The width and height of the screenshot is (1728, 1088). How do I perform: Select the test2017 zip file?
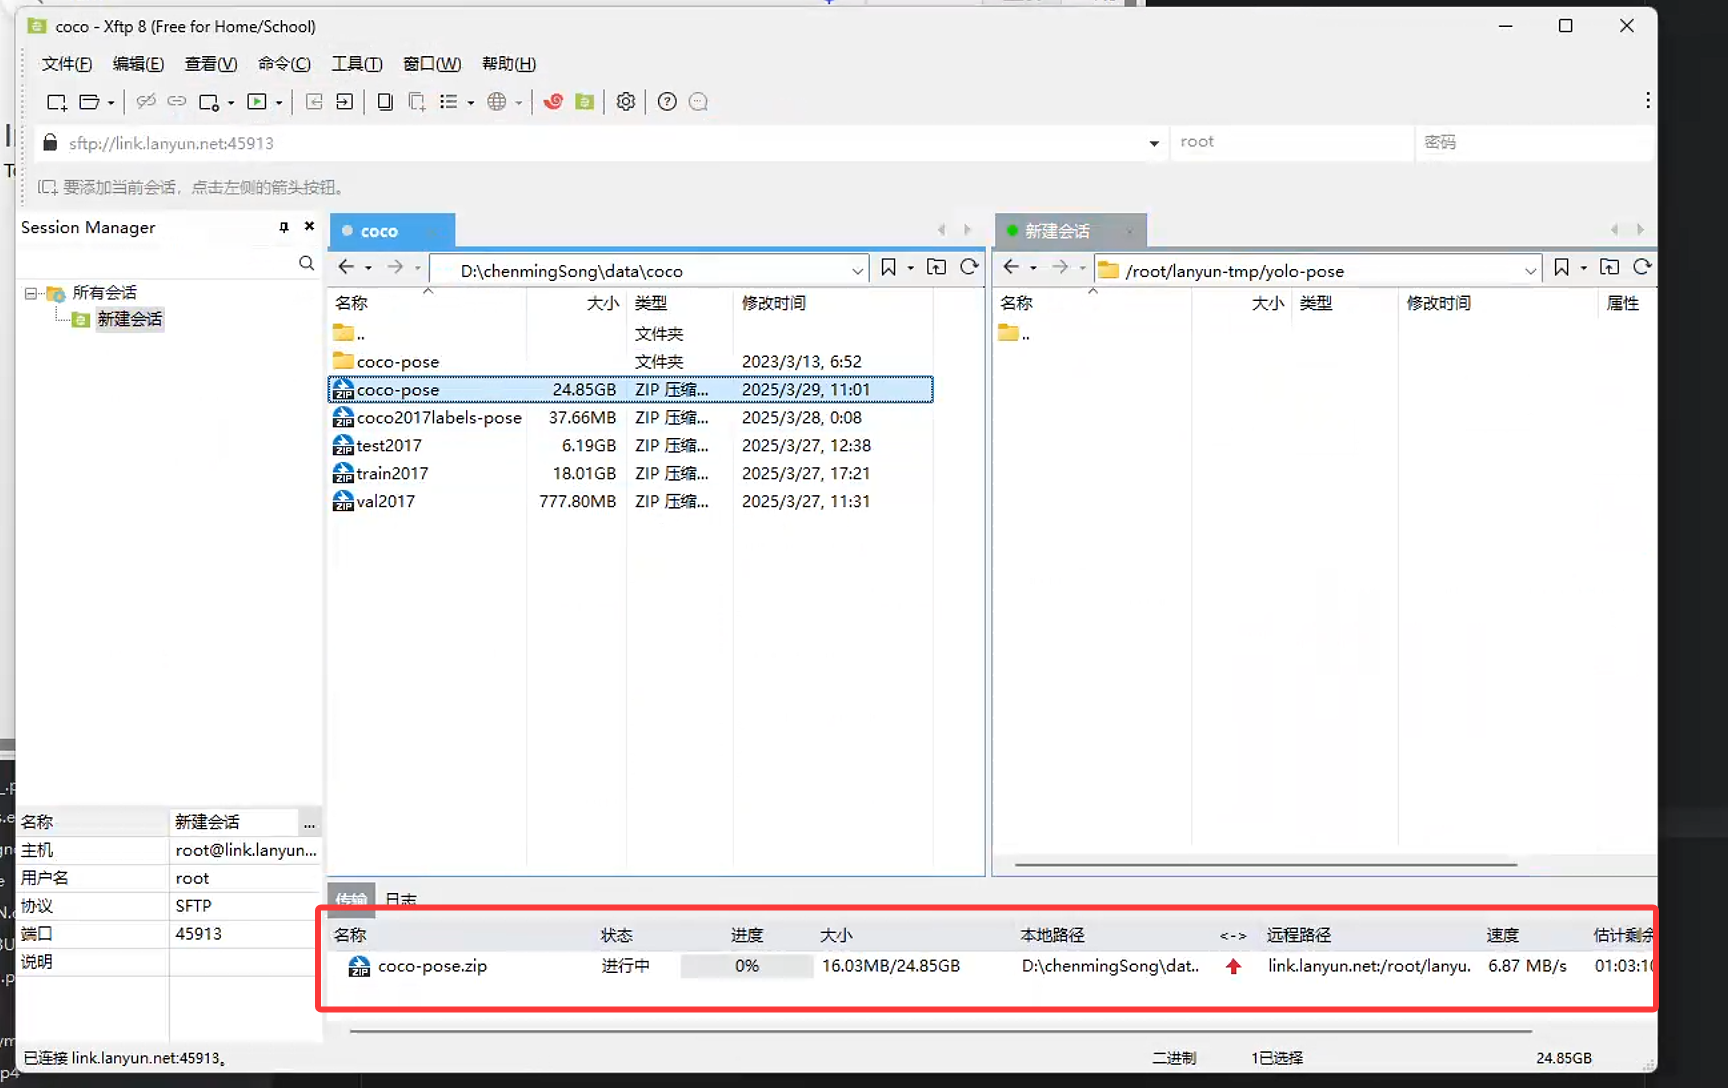631,445
